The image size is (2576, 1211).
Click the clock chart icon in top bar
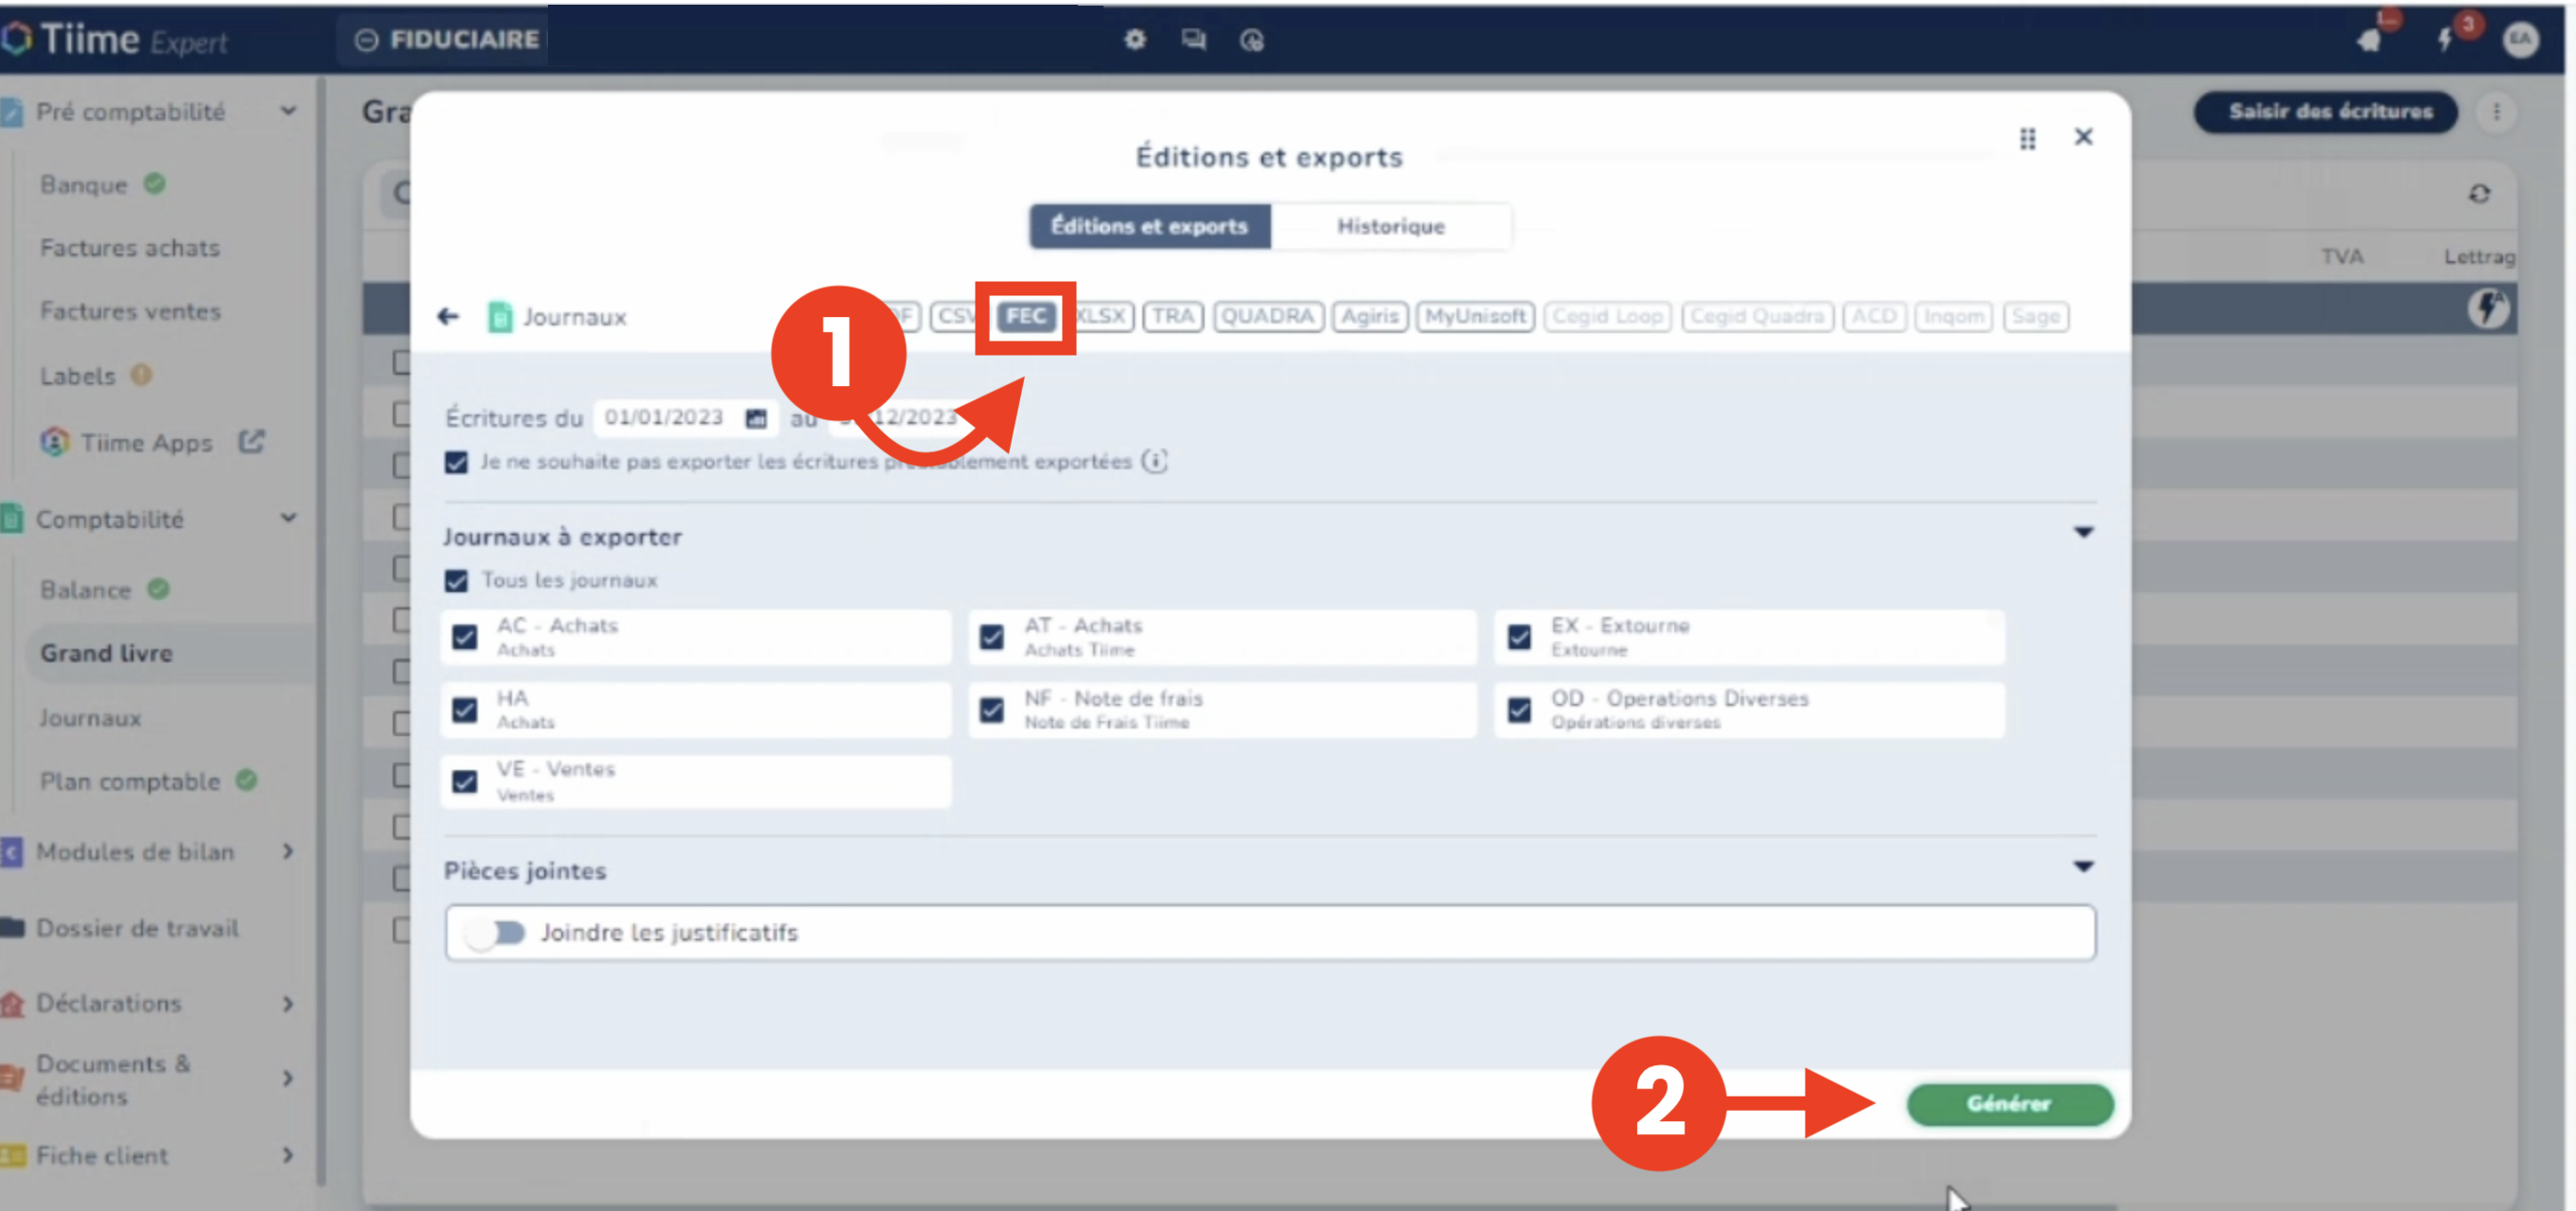click(x=1252, y=40)
